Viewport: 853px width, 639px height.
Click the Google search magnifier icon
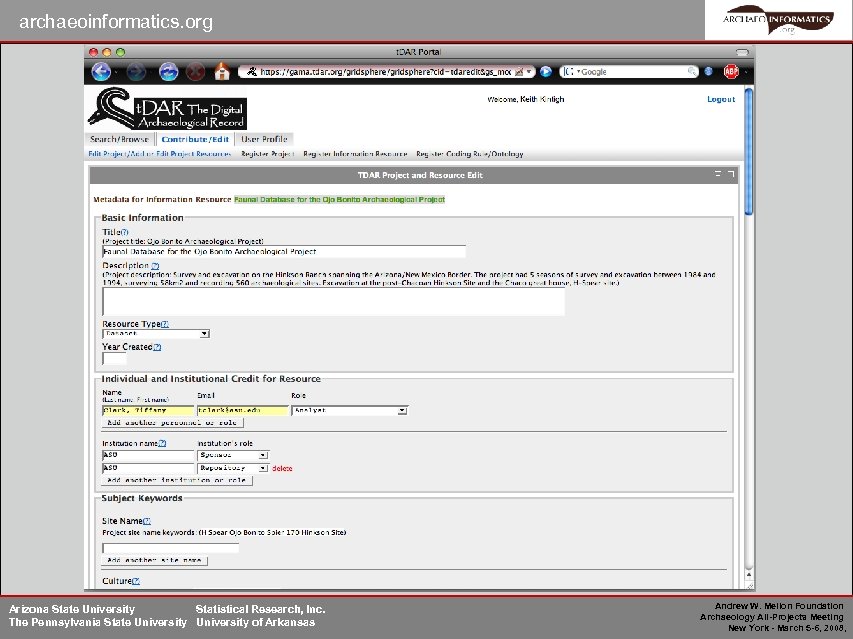click(x=692, y=71)
